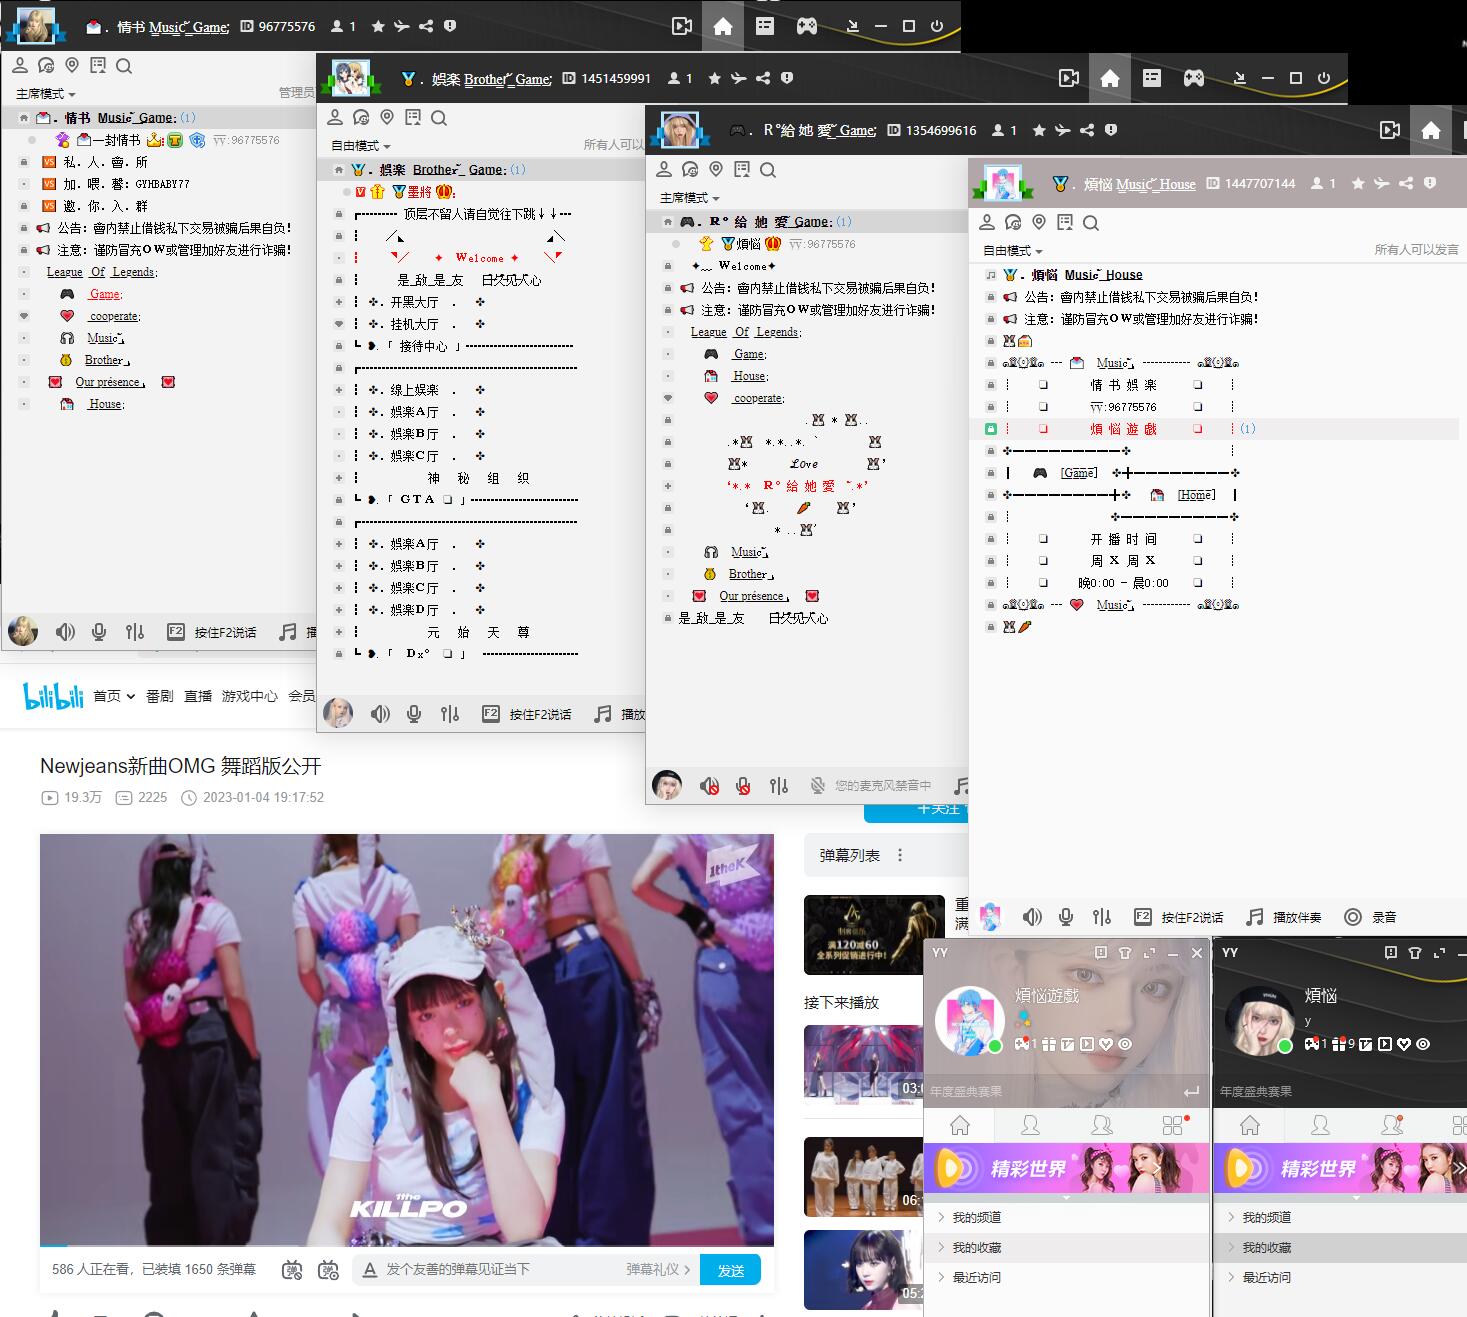Image resolution: width=1467 pixels, height=1317 pixels.
Task: Click 播放伴奏 in 烦恼 Music House window
Action: click(x=1283, y=917)
